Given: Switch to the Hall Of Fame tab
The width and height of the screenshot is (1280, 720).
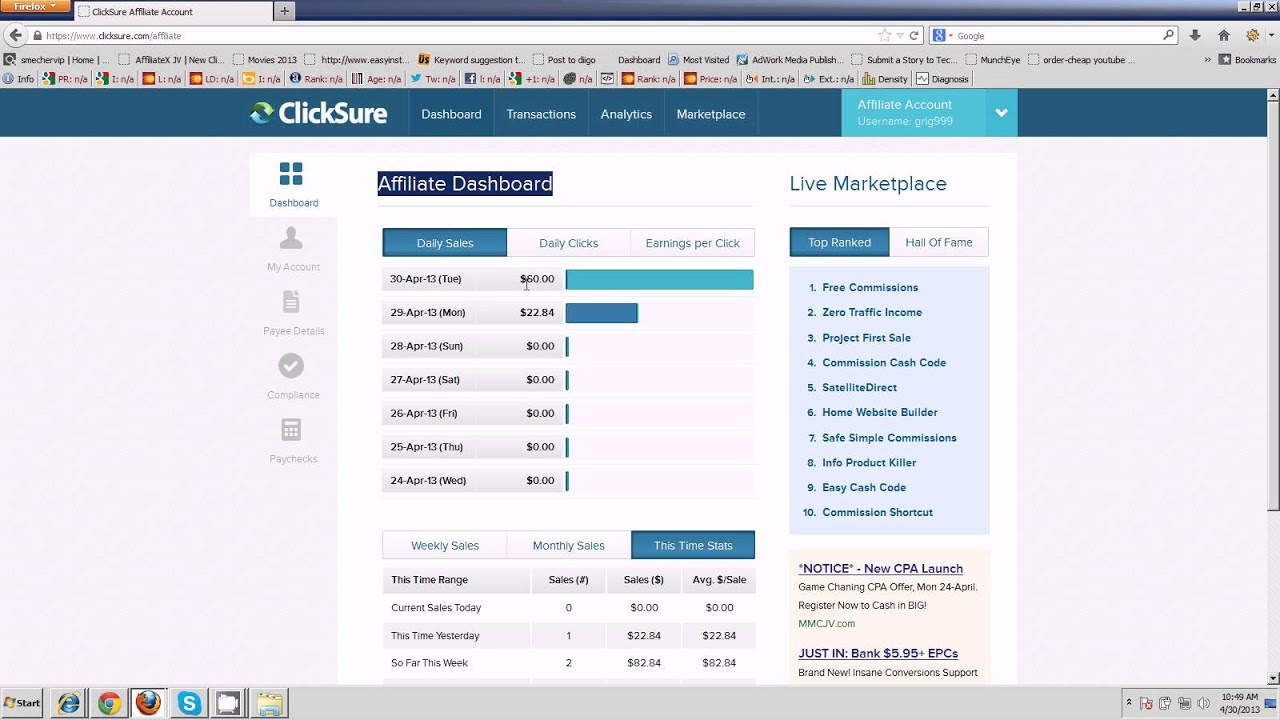Looking at the screenshot, I should 939,242.
